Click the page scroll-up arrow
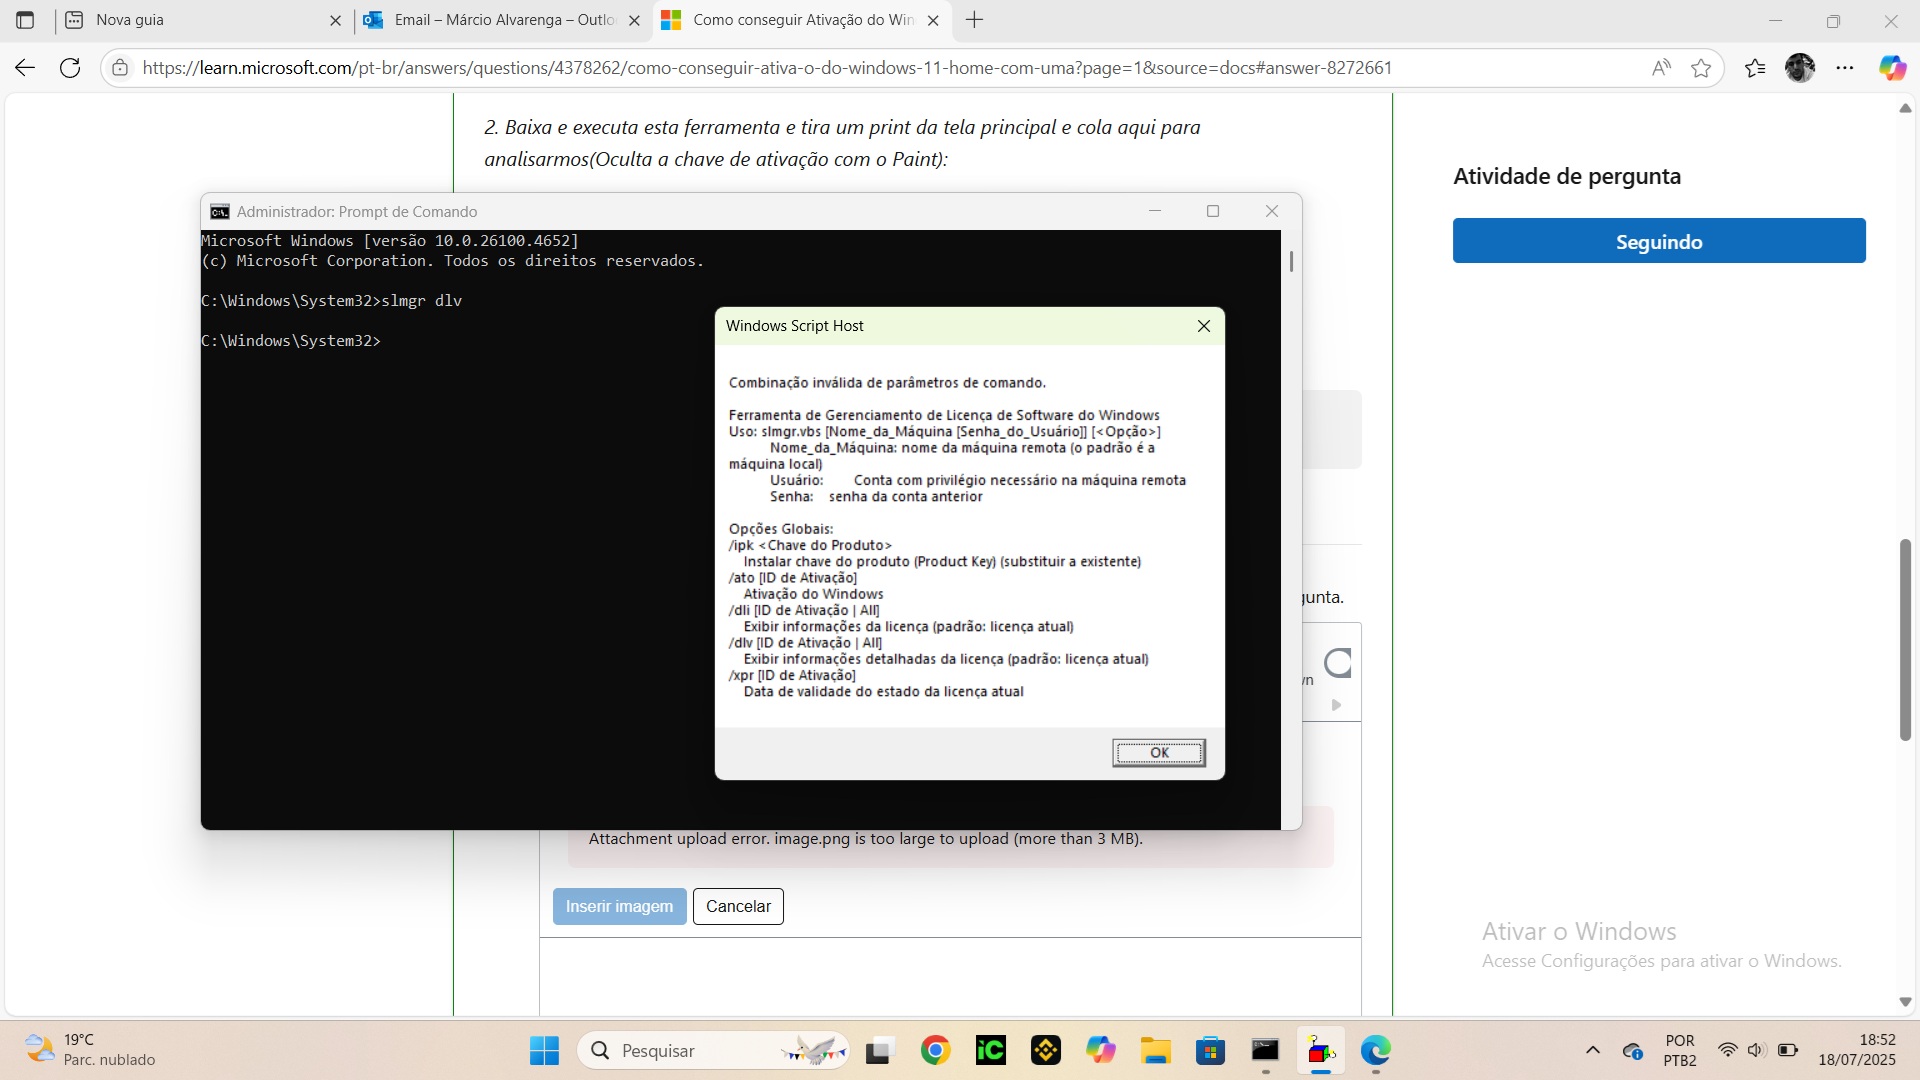 point(1905,107)
